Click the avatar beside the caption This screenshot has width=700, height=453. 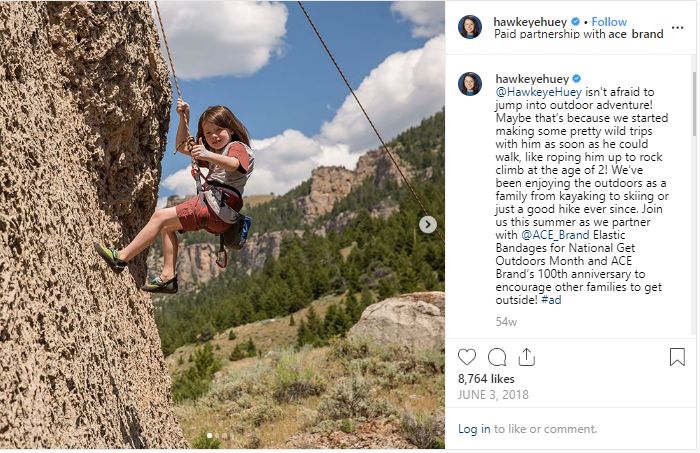pos(470,84)
